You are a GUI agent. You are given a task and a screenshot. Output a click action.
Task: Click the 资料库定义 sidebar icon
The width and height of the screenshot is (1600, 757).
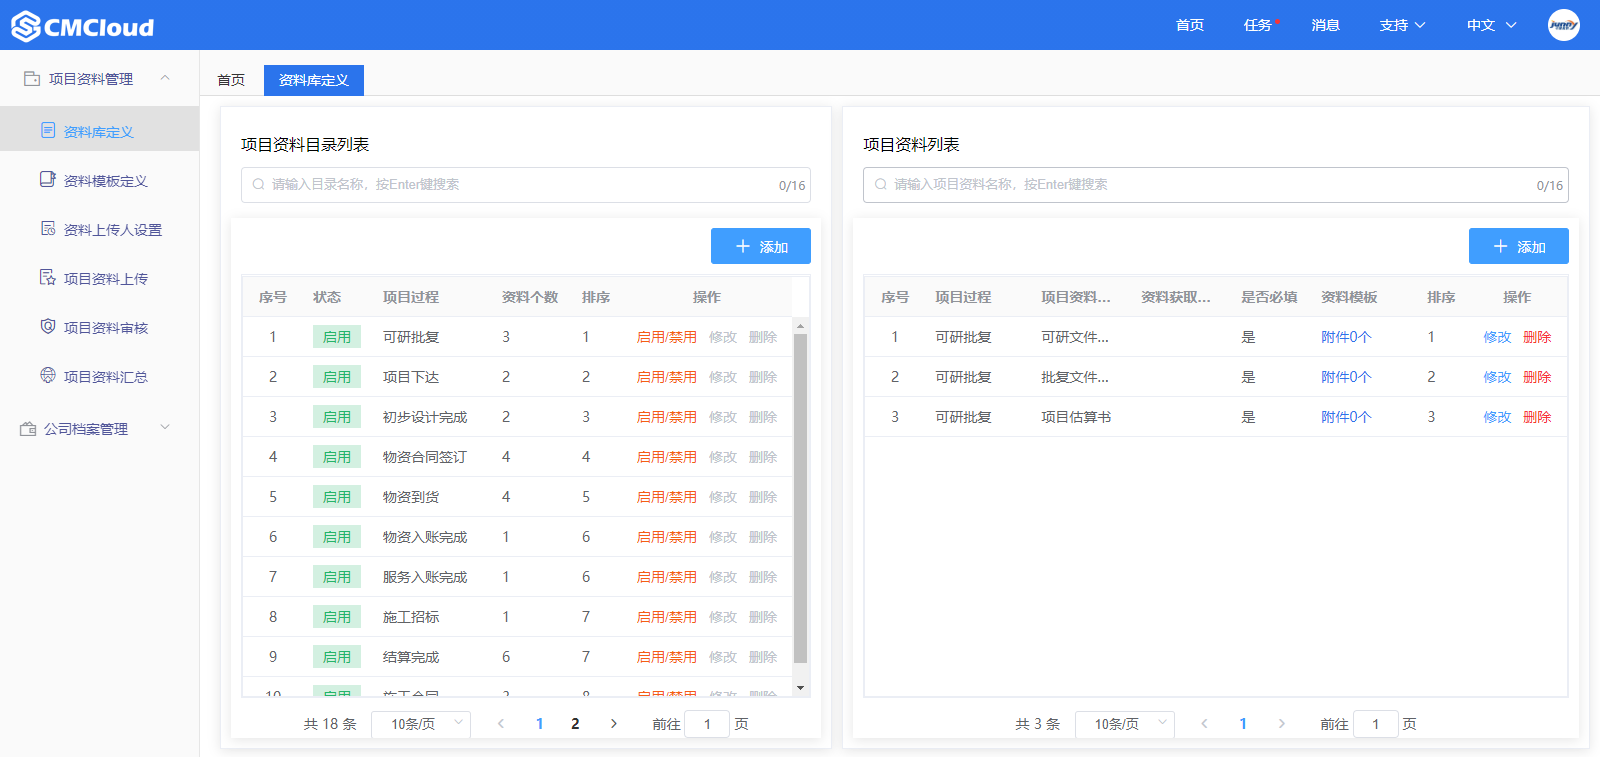pyautogui.click(x=48, y=130)
